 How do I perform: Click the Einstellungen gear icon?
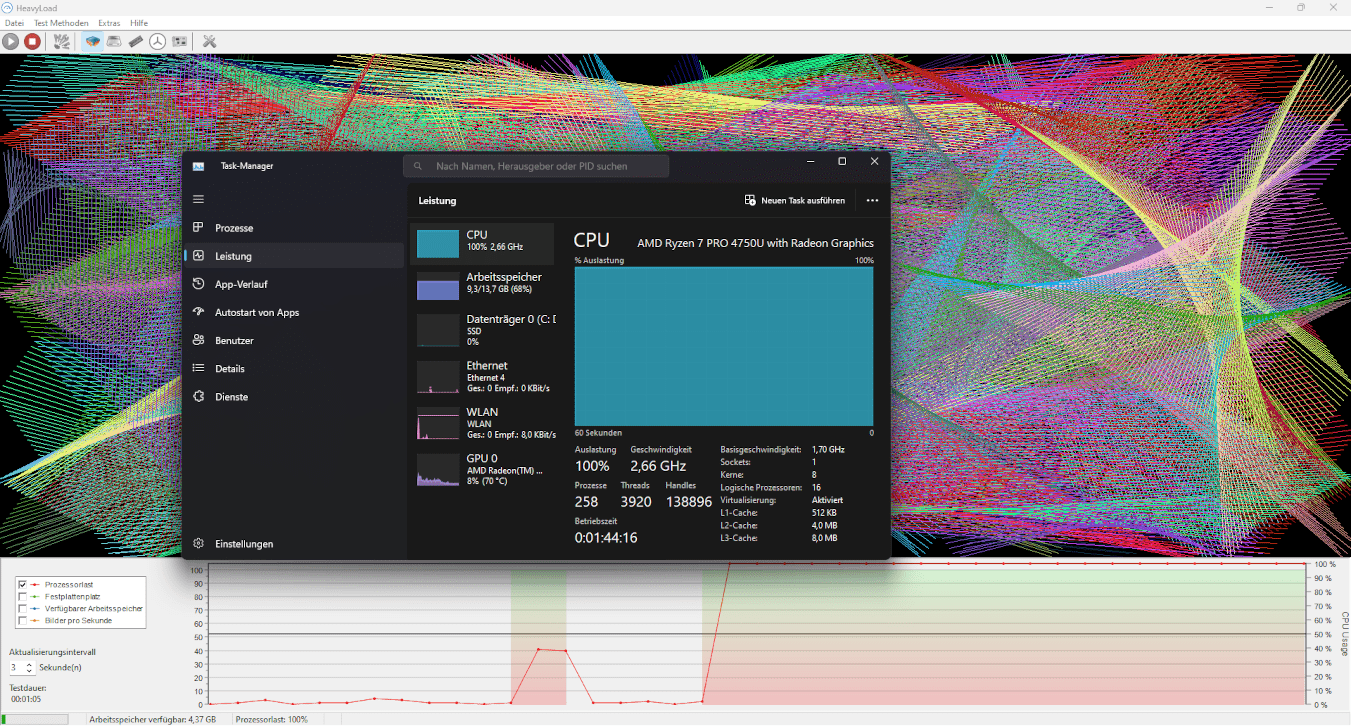(x=198, y=544)
